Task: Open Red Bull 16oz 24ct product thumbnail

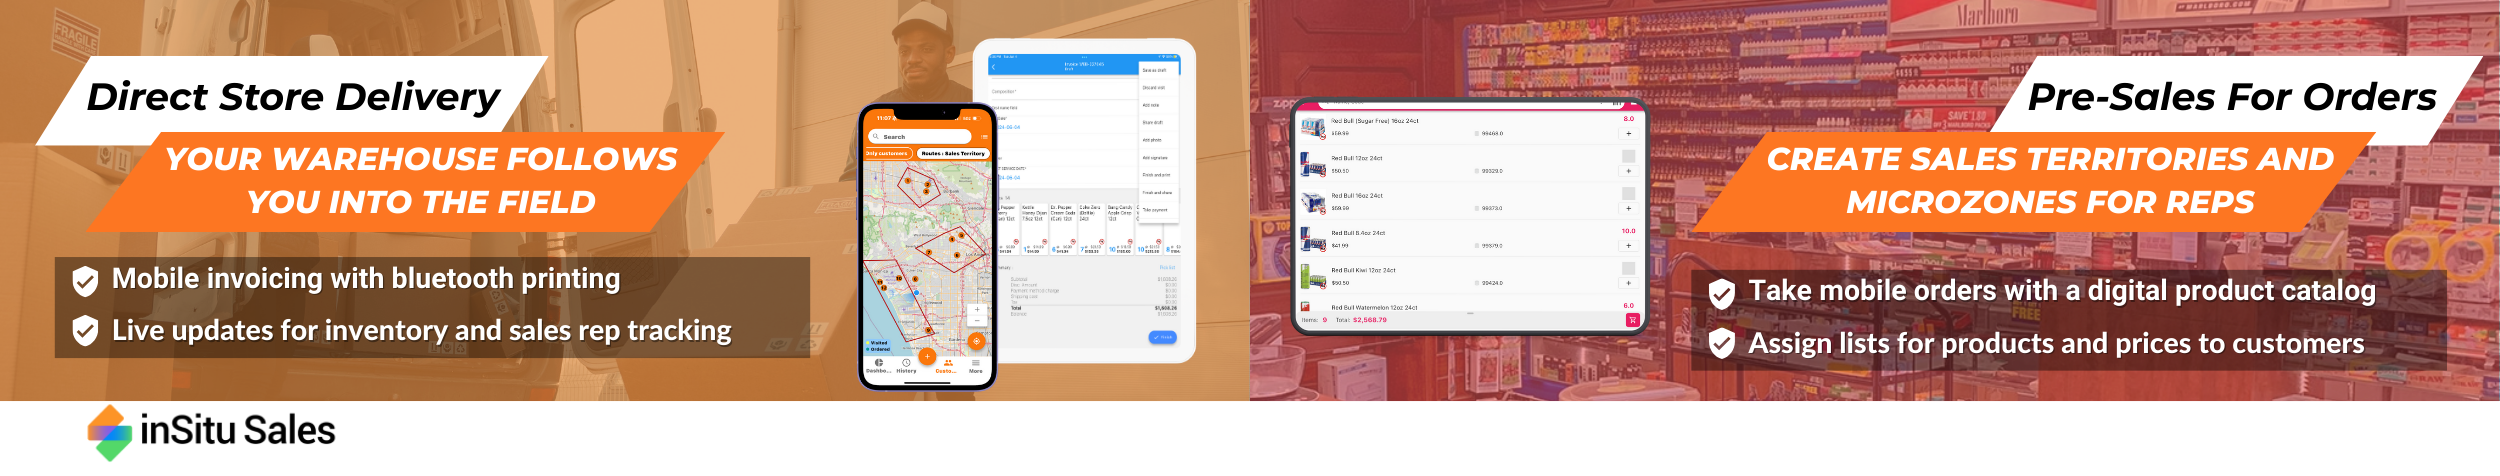Action: (1313, 202)
